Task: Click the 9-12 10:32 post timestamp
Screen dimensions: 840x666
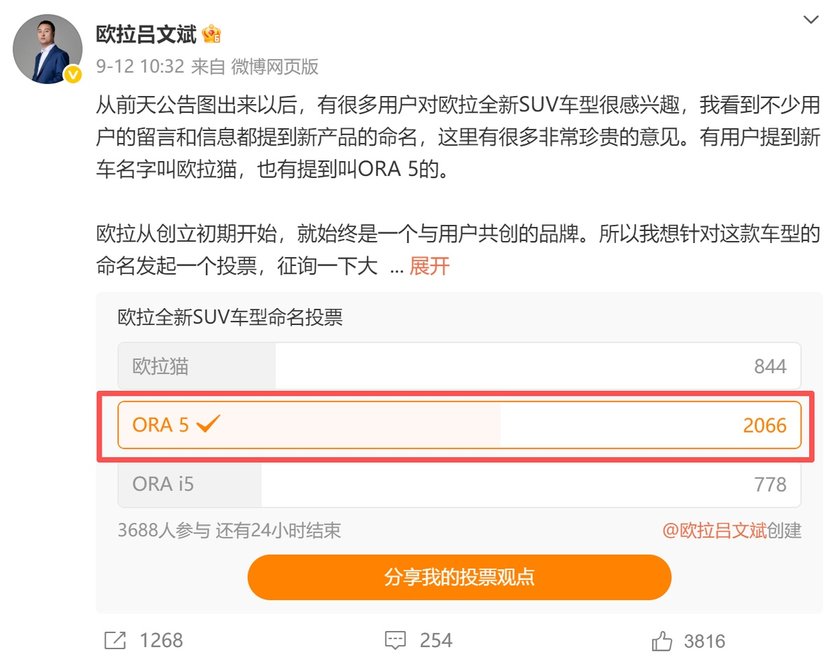Action: pos(138,67)
